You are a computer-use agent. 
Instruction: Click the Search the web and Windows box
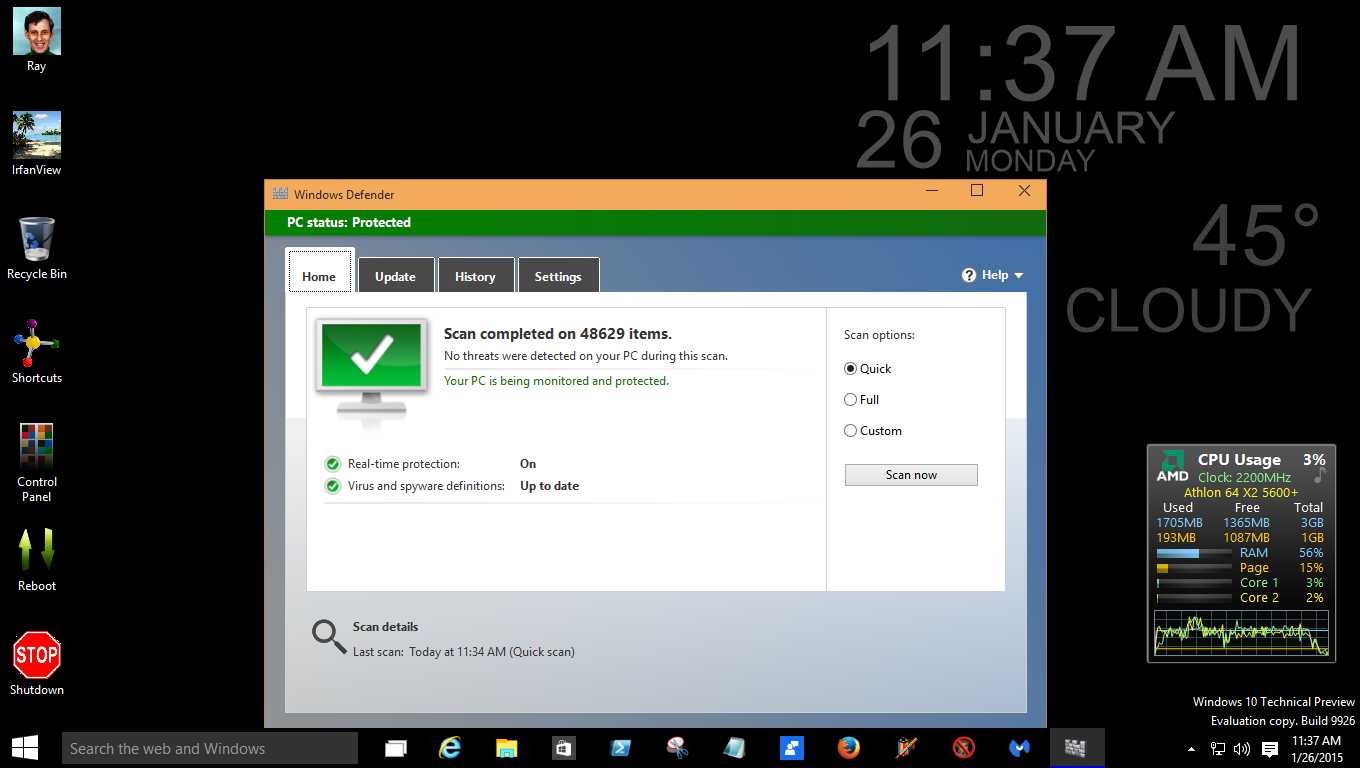coord(209,748)
